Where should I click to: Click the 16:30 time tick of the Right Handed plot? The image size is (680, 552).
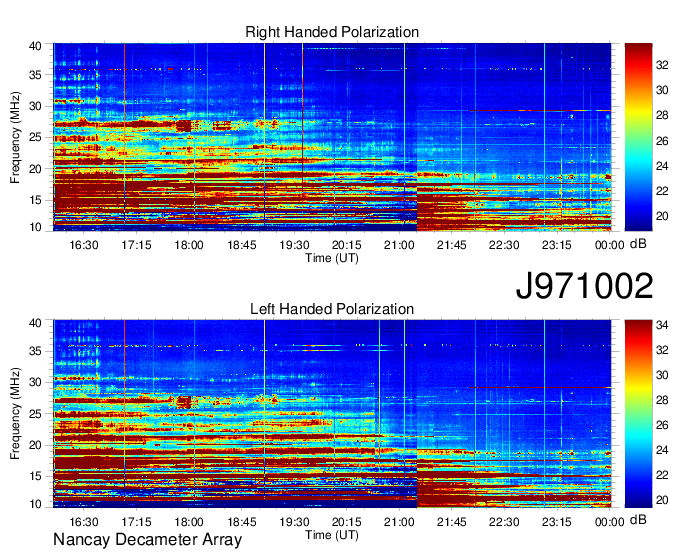click(x=84, y=245)
